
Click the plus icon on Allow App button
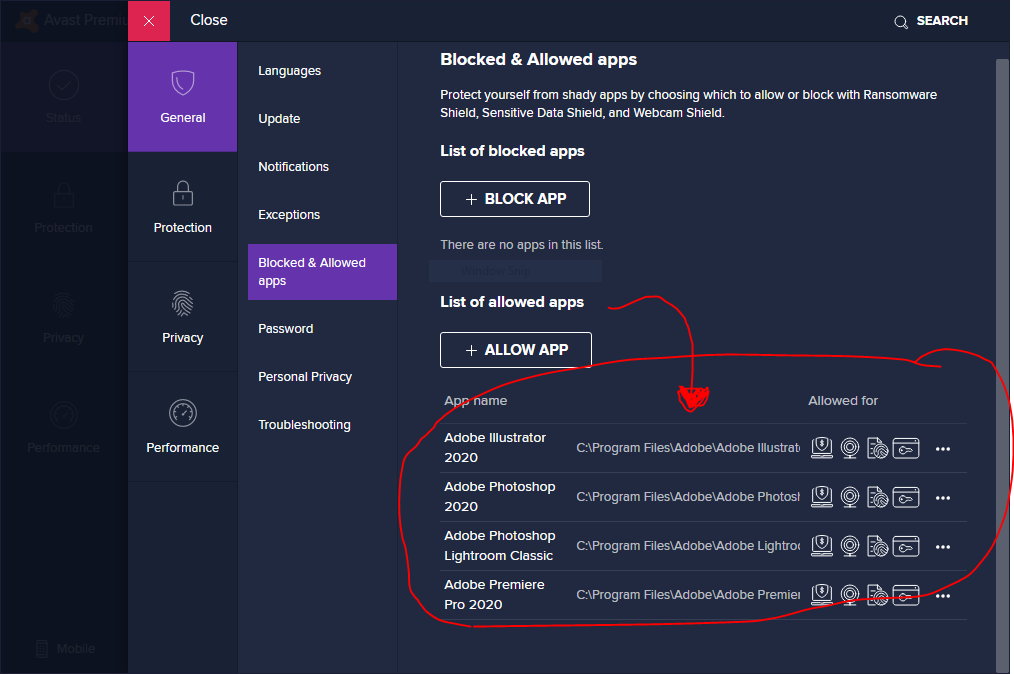[x=471, y=350]
